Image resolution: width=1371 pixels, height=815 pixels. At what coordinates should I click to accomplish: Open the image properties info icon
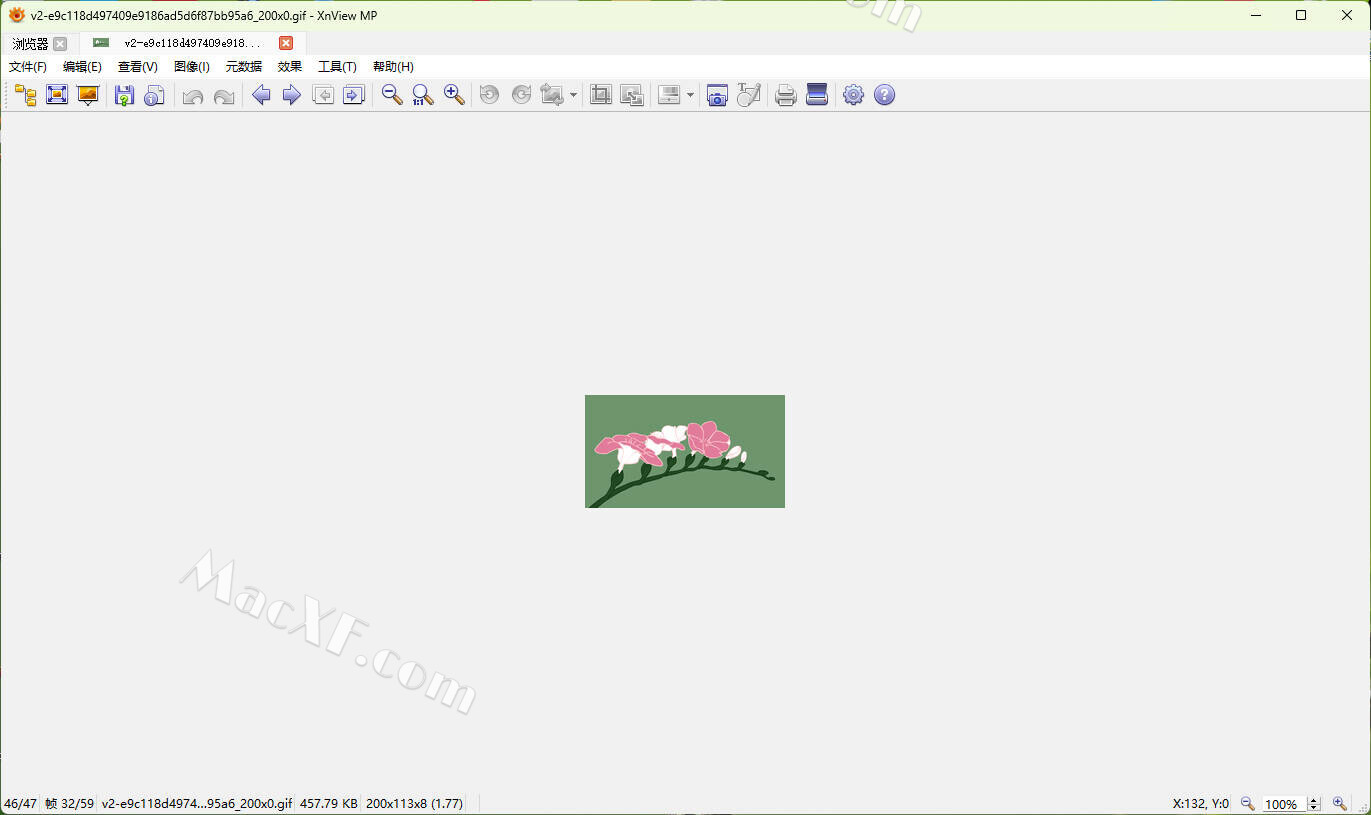tap(154, 95)
